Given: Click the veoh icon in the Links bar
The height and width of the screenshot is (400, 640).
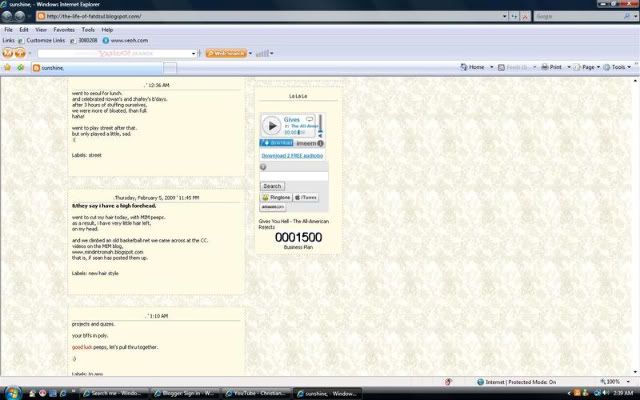Looking at the screenshot, I should (x=106, y=40).
